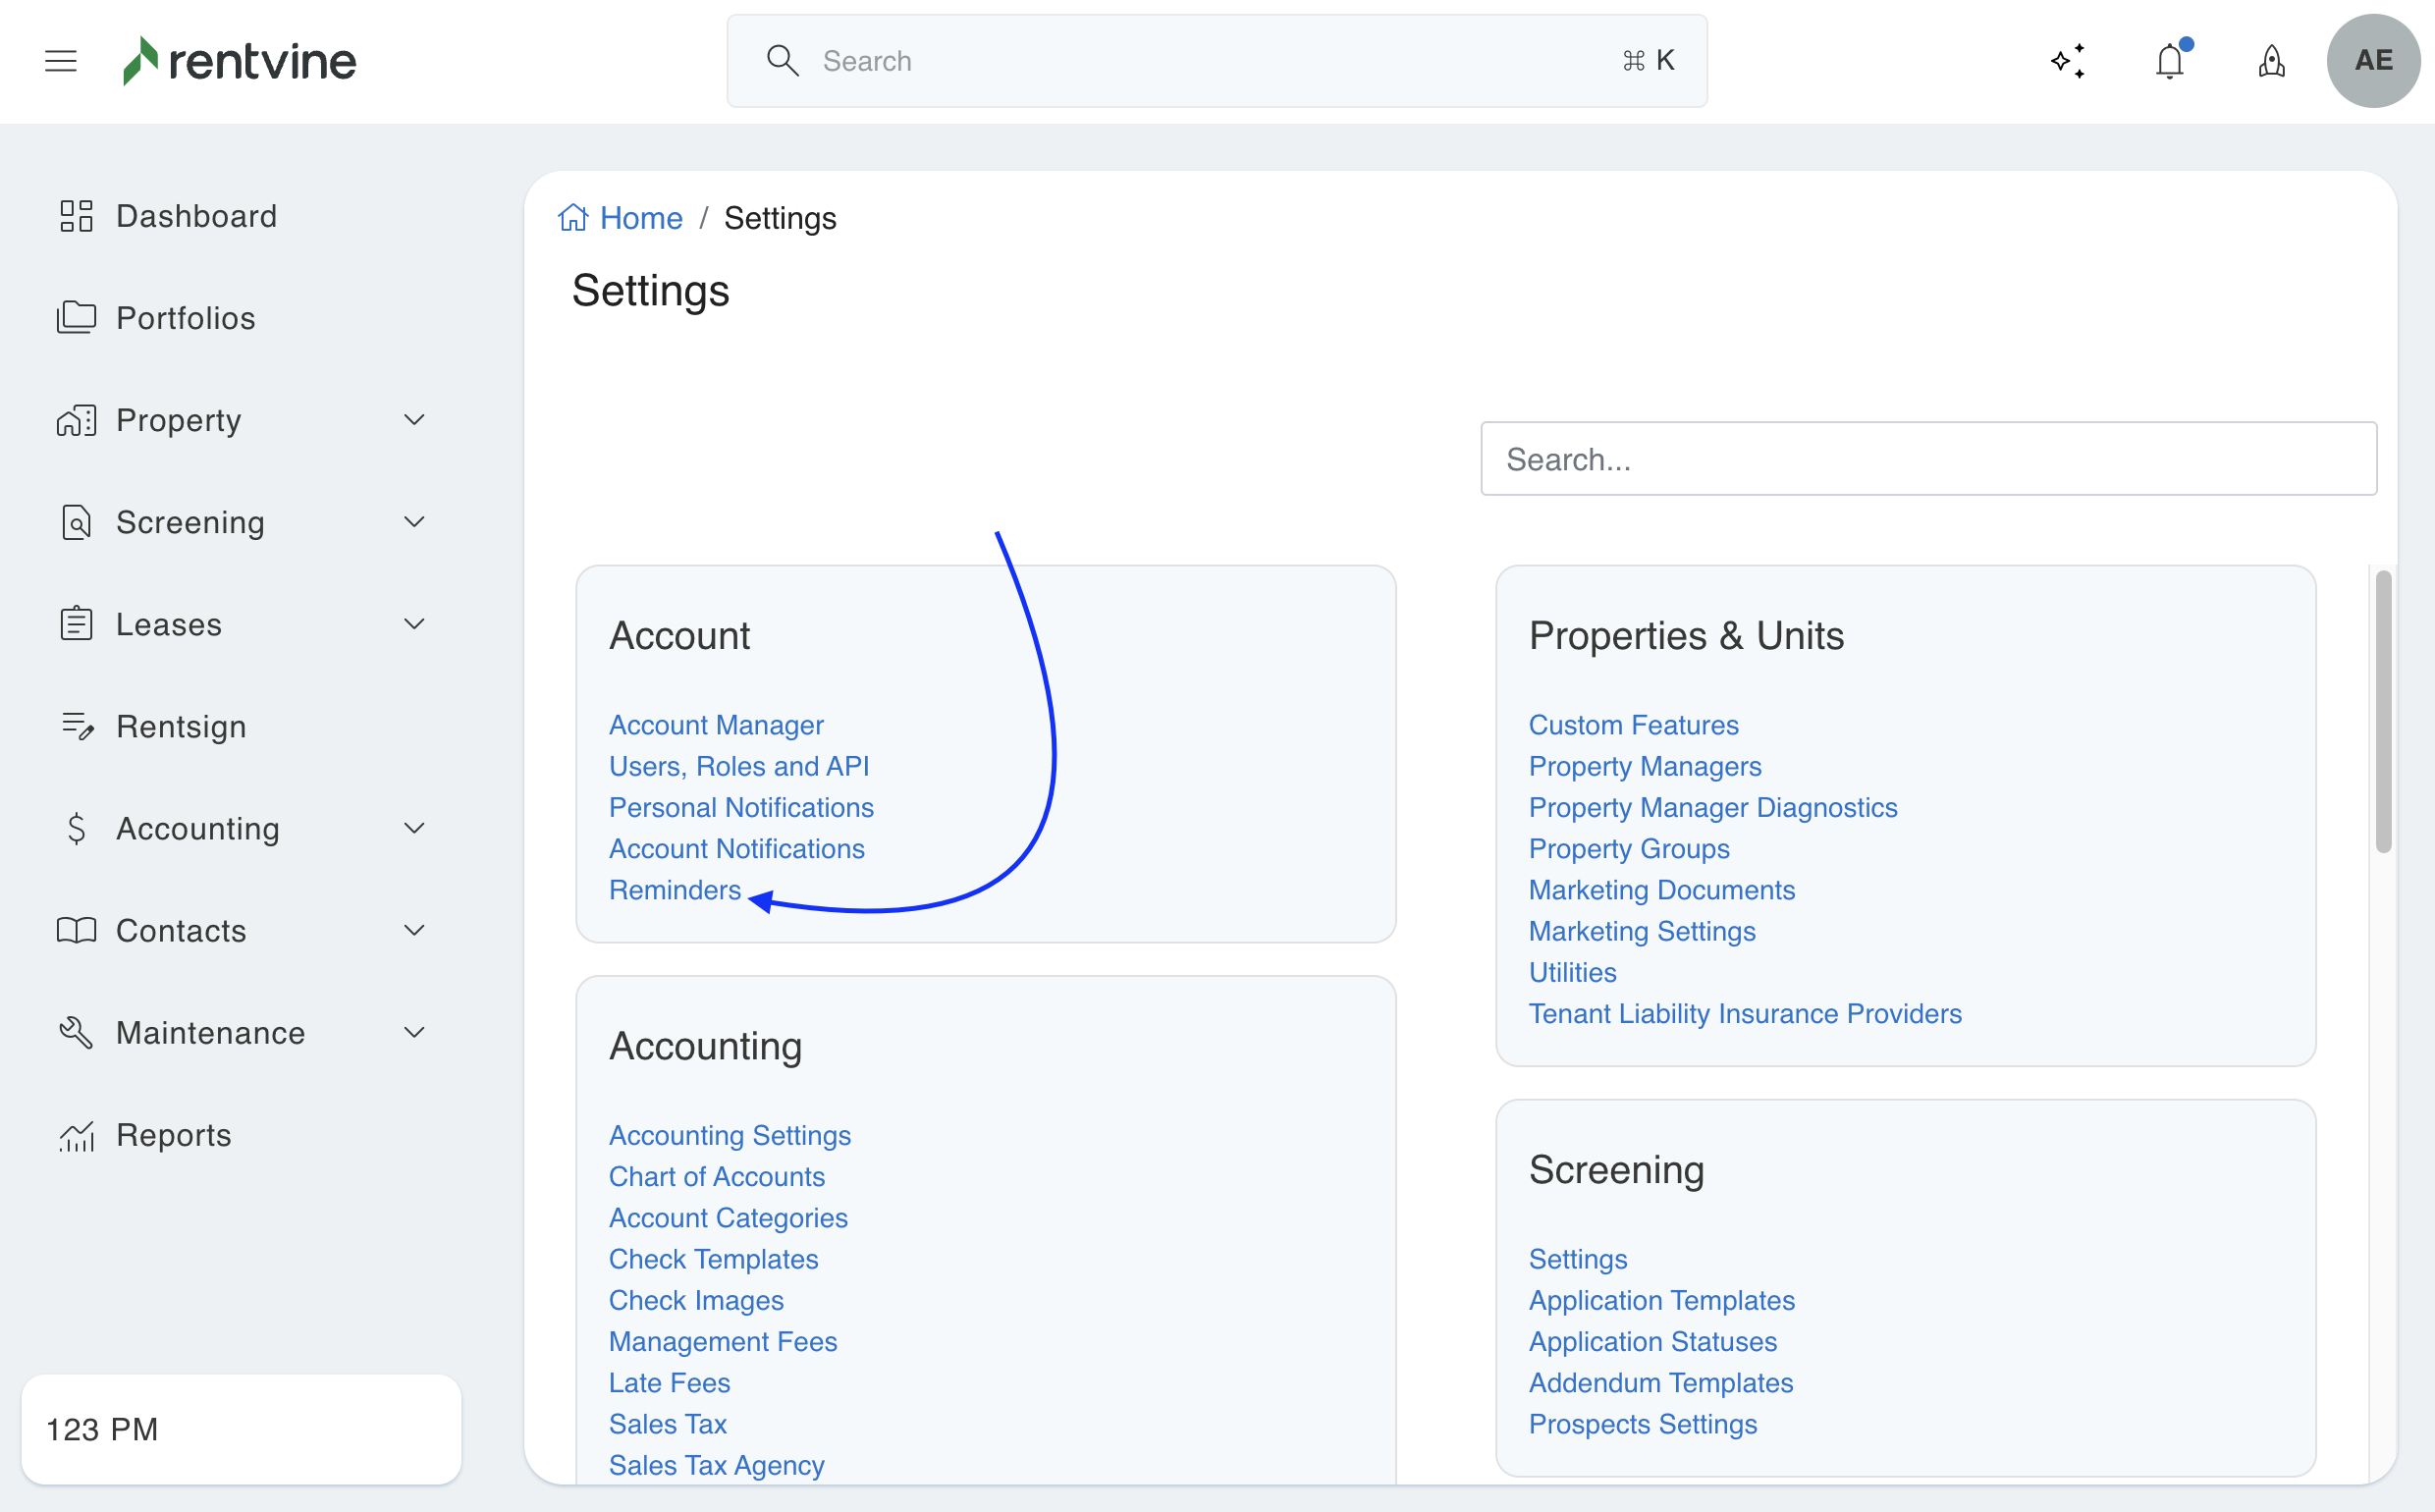
Task: Click the Home breadcrumb house icon
Action: tap(573, 218)
